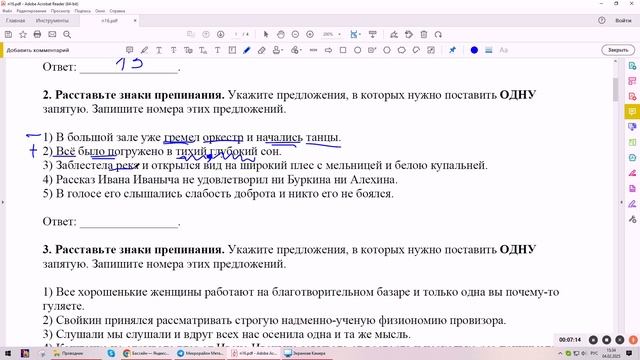640x360 pixels.
Task: Select the blue pencil drawing tool
Action: click(247, 50)
